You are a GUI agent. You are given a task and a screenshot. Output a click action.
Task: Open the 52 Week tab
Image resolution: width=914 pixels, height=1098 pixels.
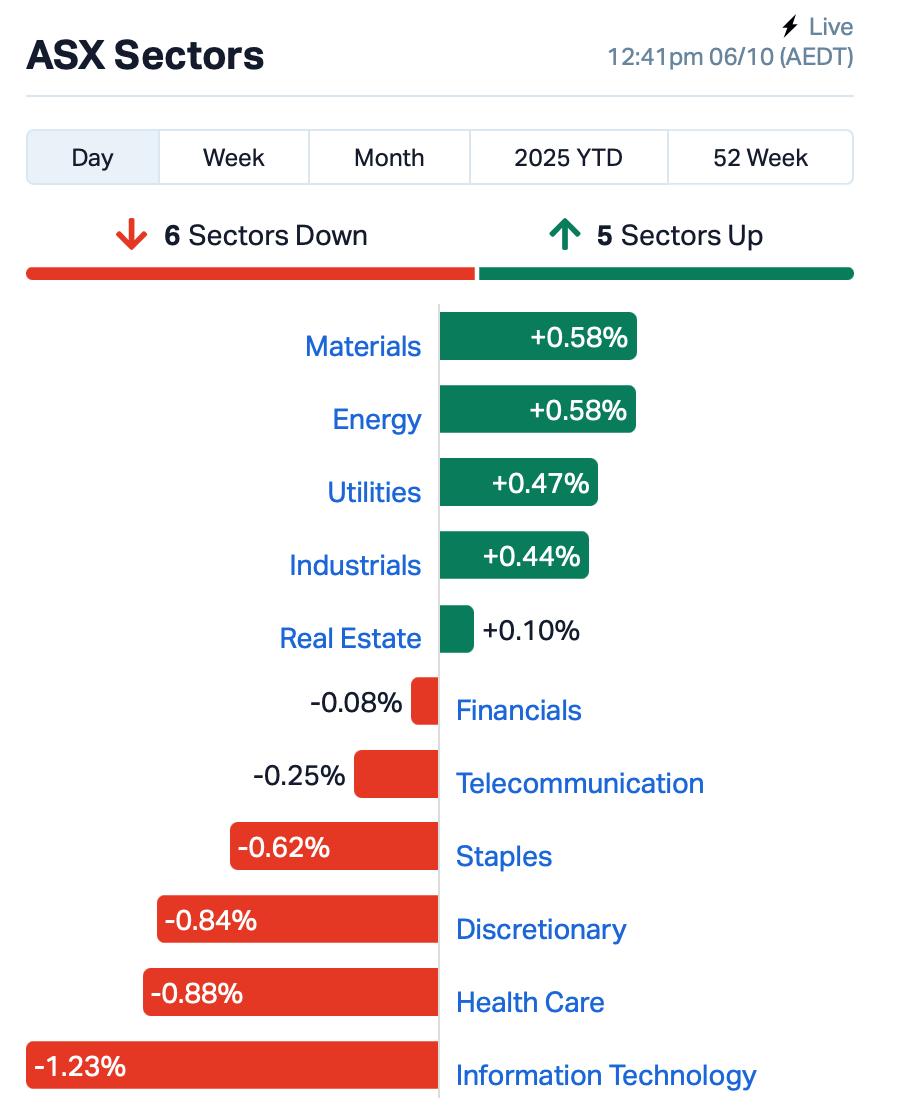point(760,158)
